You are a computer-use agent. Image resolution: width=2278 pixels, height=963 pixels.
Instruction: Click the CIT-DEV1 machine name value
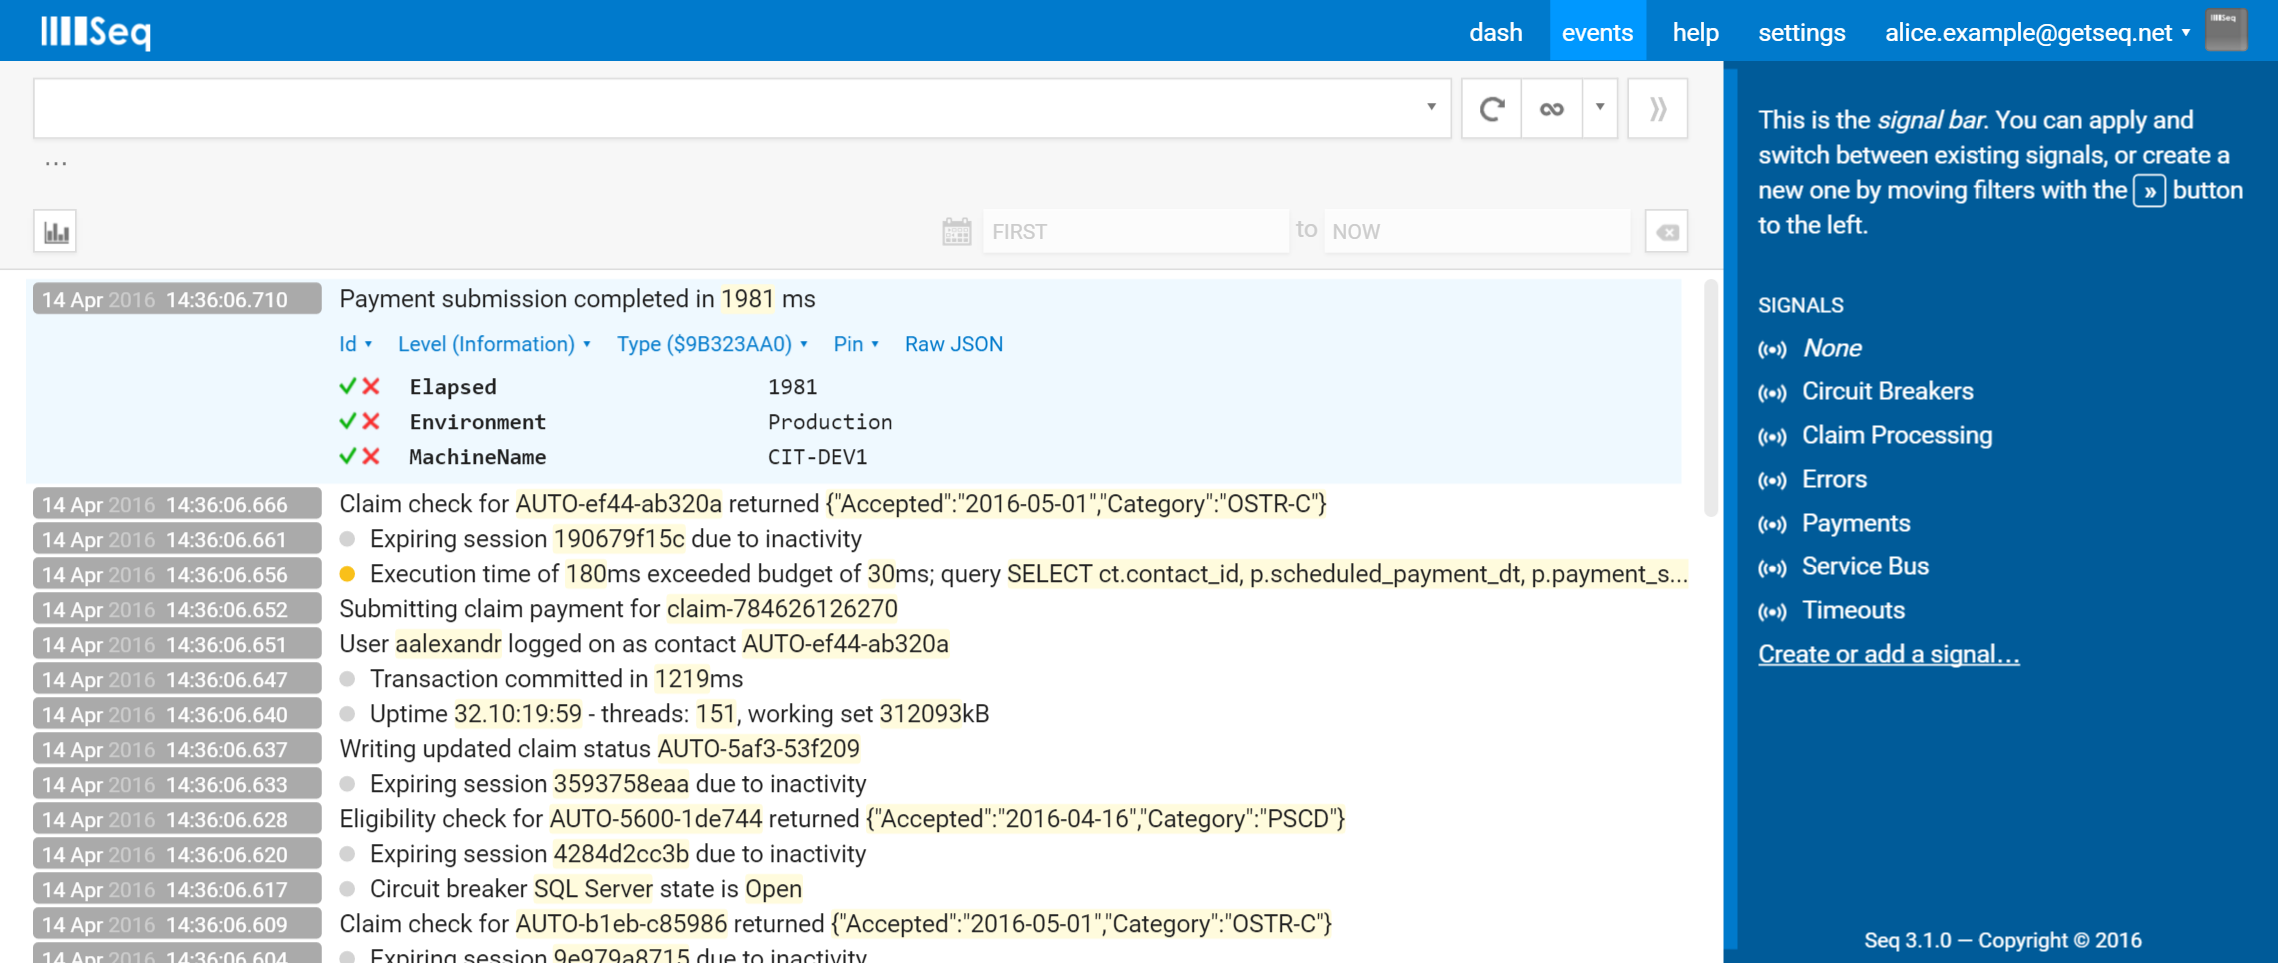click(817, 457)
